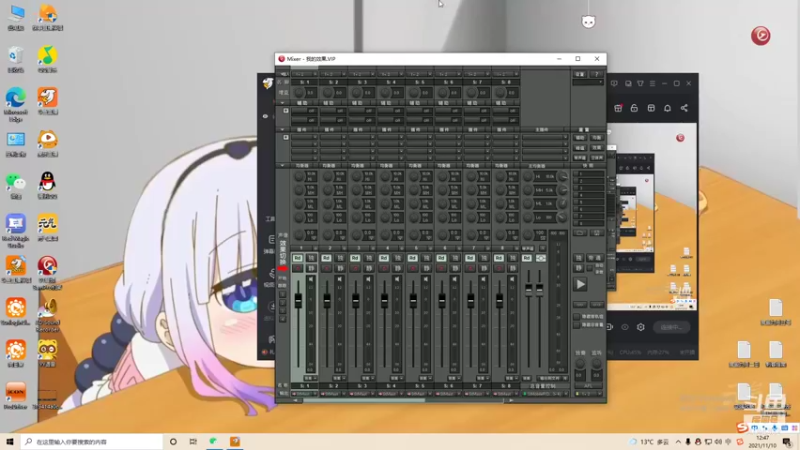The height and width of the screenshot is (450, 800).
Task: Open the first master plugin slot dropdown
Action: (545, 137)
